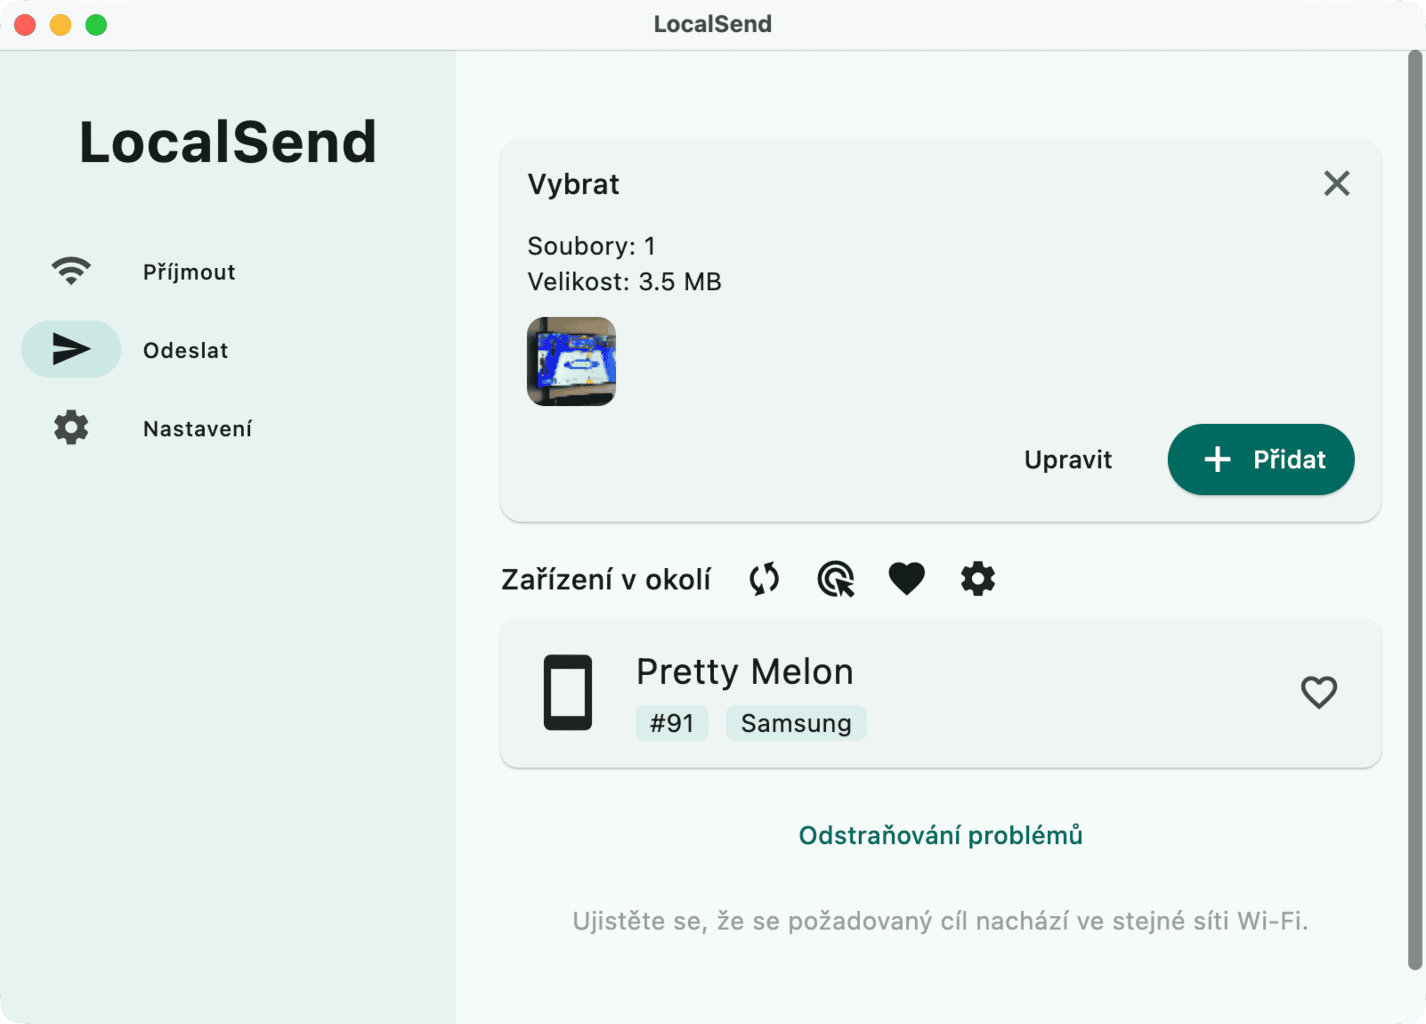The width and height of the screenshot is (1426, 1024).
Task: Click the sidebar settings gear icon
Action: (71, 428)
